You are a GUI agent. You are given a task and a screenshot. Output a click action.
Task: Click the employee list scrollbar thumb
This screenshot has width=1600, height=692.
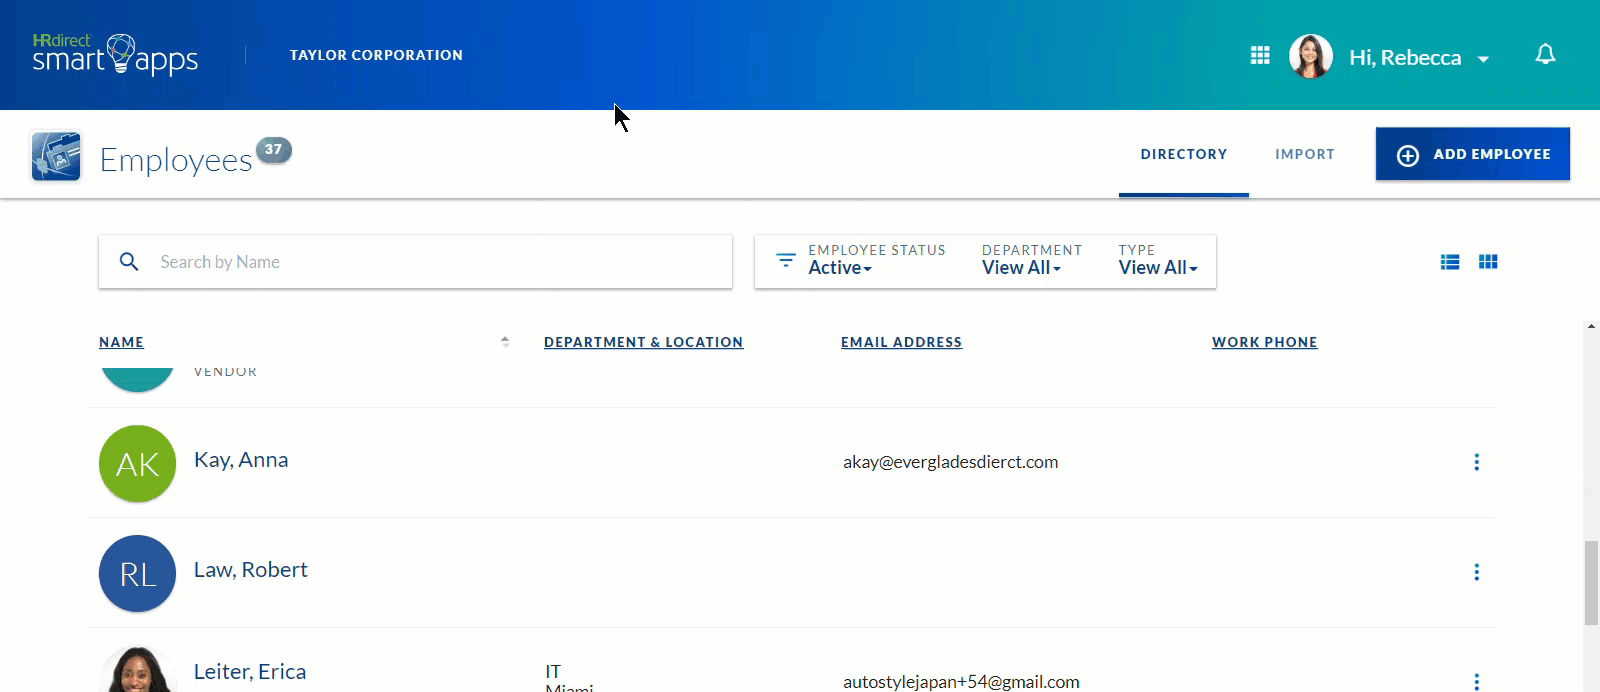coord(1591,582)
